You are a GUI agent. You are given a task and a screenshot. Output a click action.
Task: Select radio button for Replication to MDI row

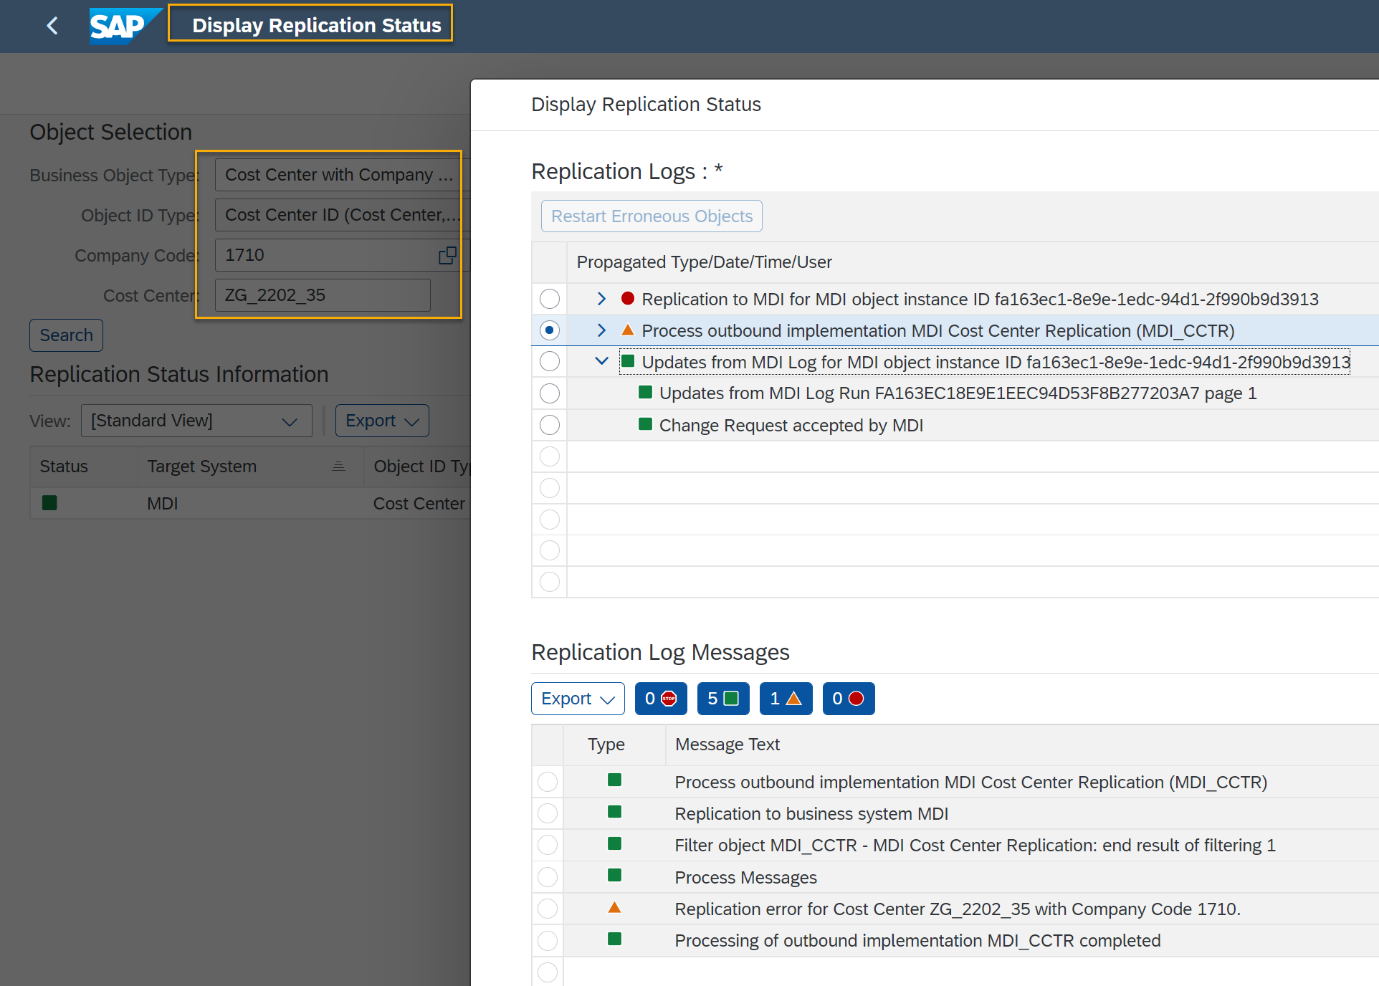click(x=550, y=298)
